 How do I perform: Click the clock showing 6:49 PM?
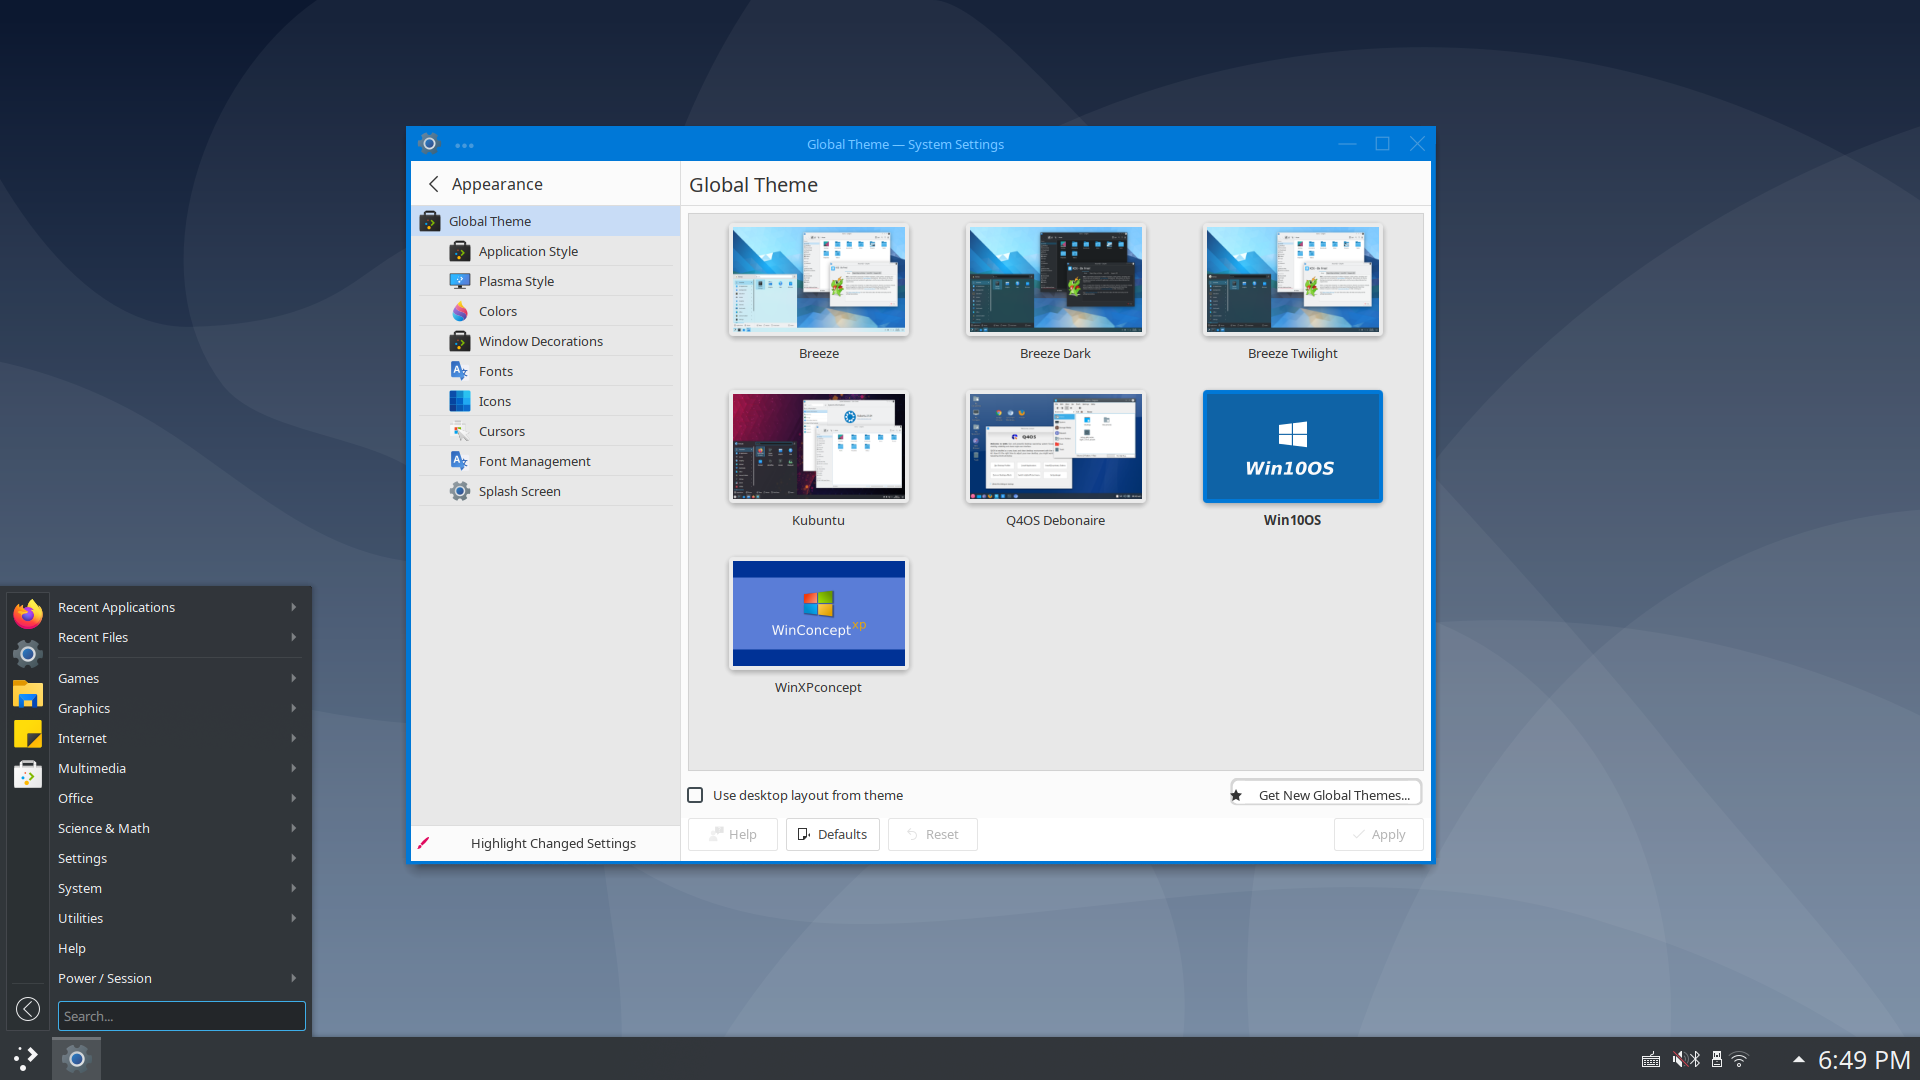click(1864, 1059)
